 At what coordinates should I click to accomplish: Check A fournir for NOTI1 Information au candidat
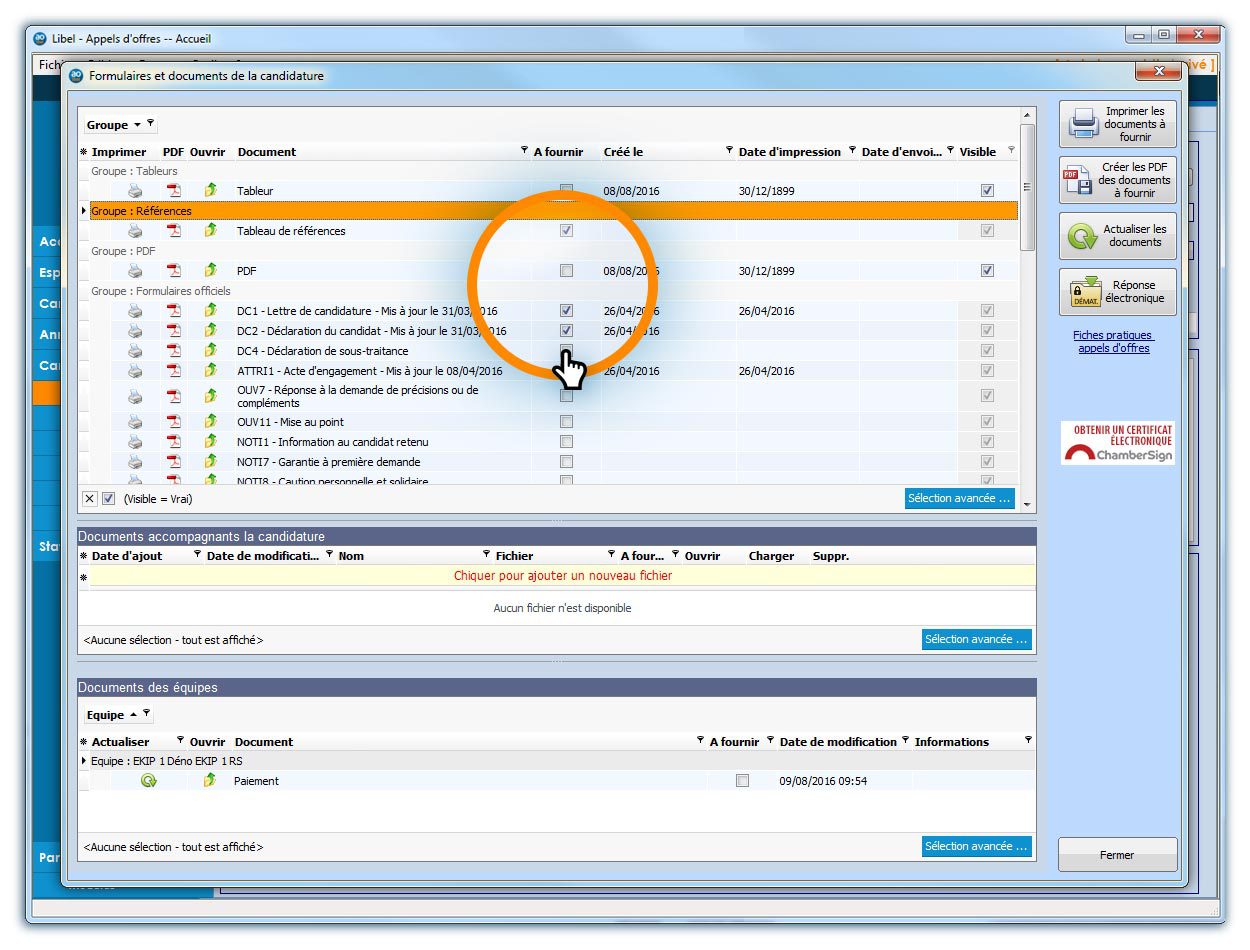point(566,442)
